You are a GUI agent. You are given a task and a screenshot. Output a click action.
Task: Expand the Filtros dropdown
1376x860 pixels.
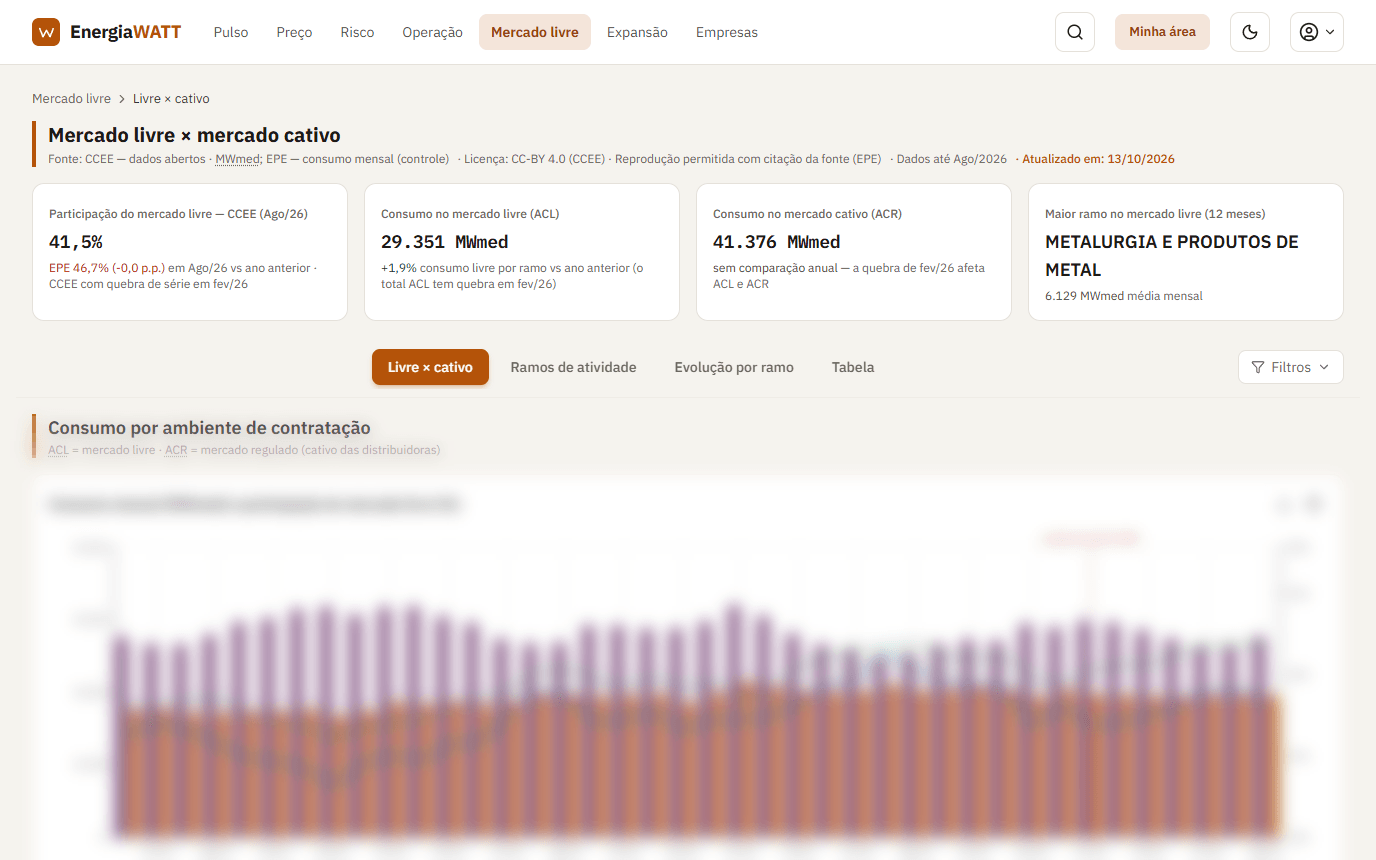1290,367
